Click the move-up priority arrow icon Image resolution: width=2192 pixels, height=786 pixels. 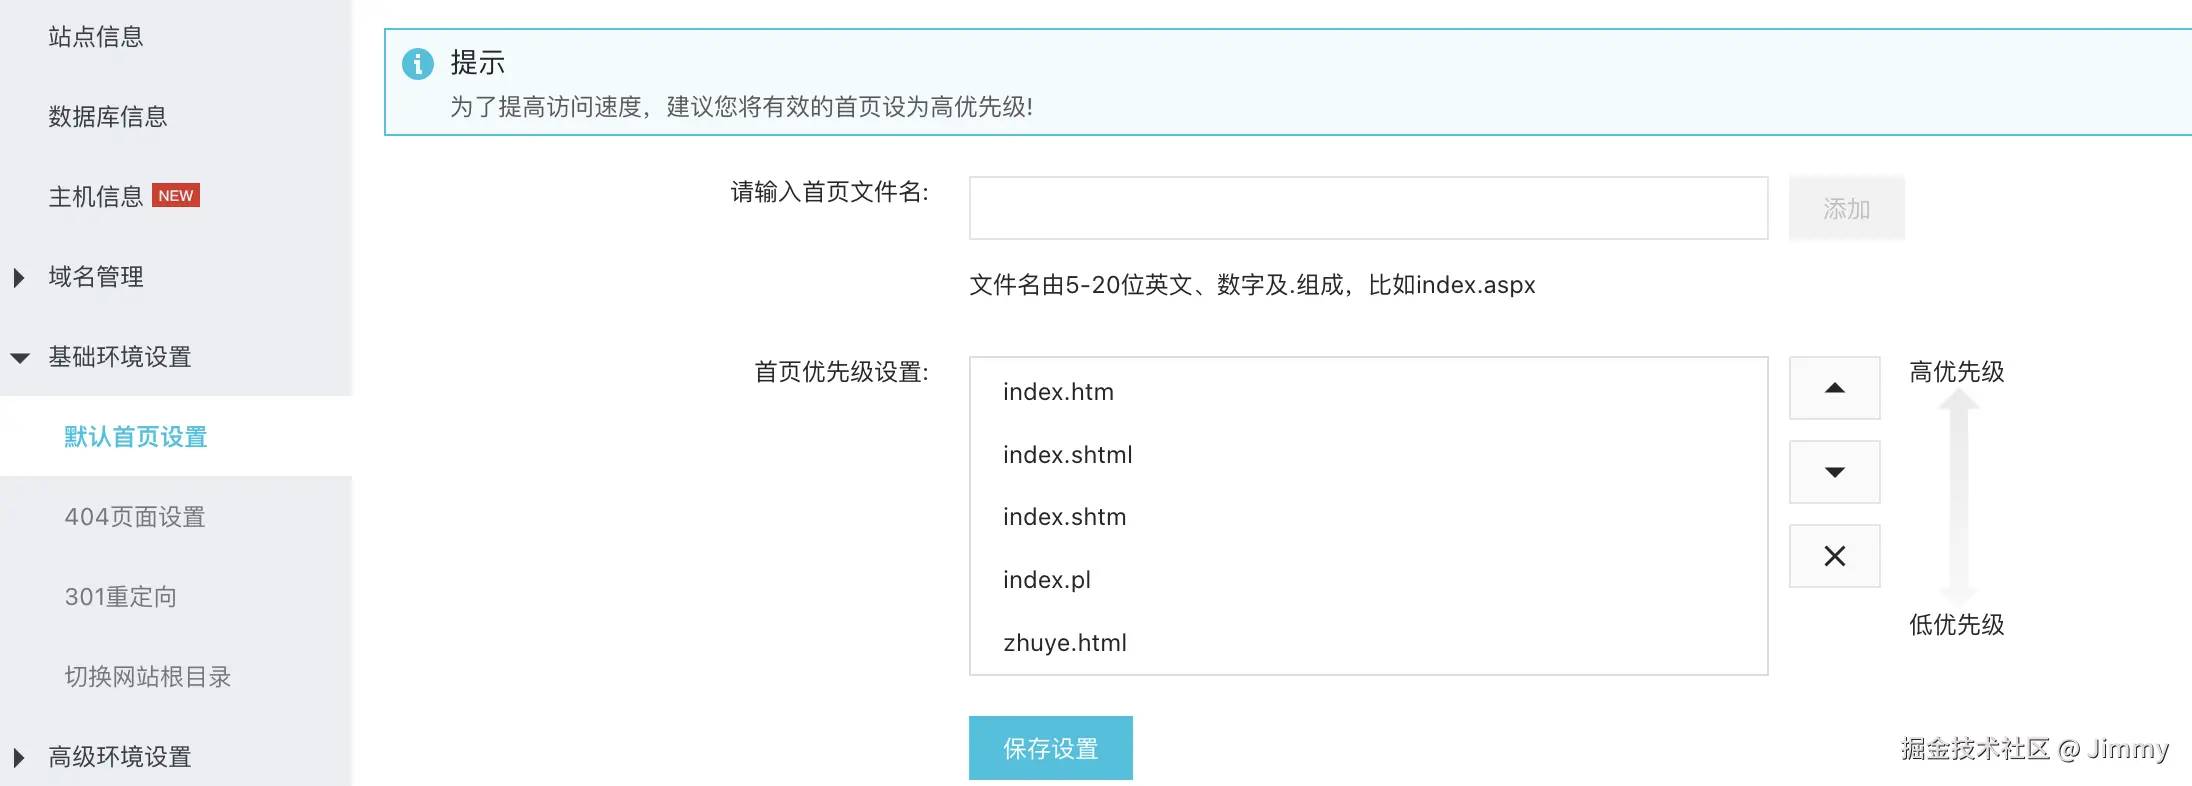1834,388
